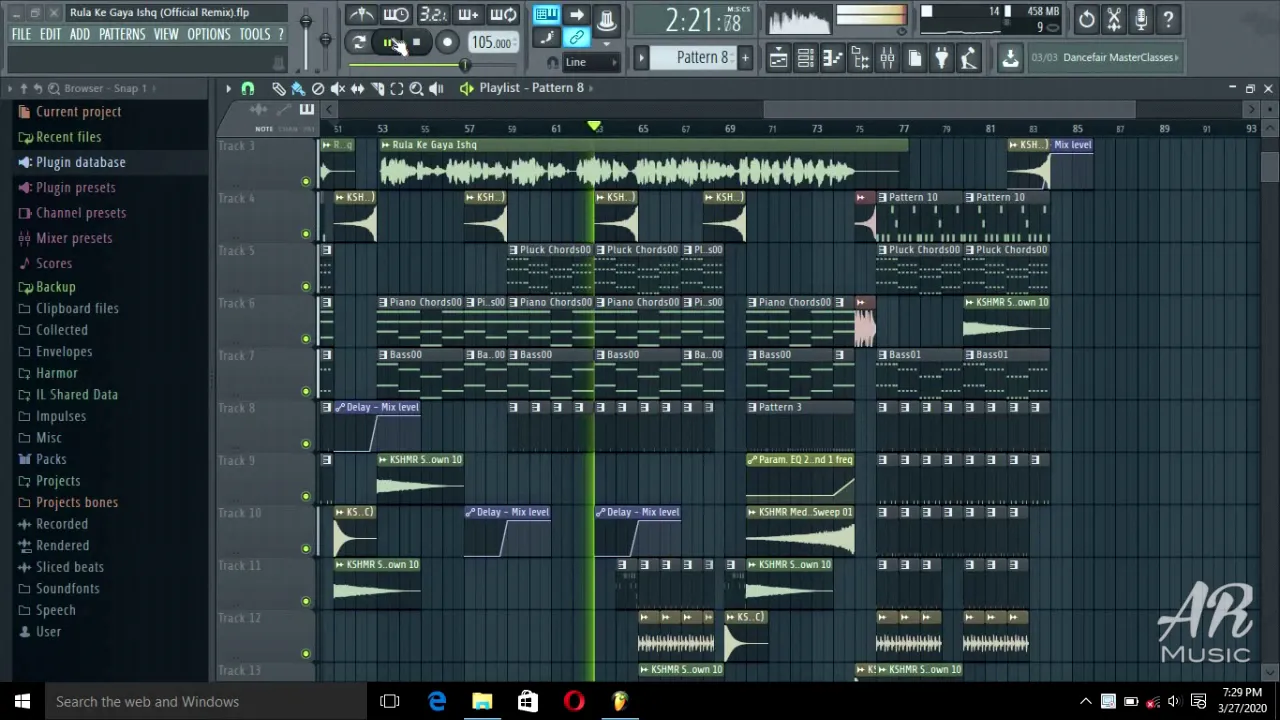Add new pattern with plus button
Viewport: 1280px width, 720px height.
(745, 58)
